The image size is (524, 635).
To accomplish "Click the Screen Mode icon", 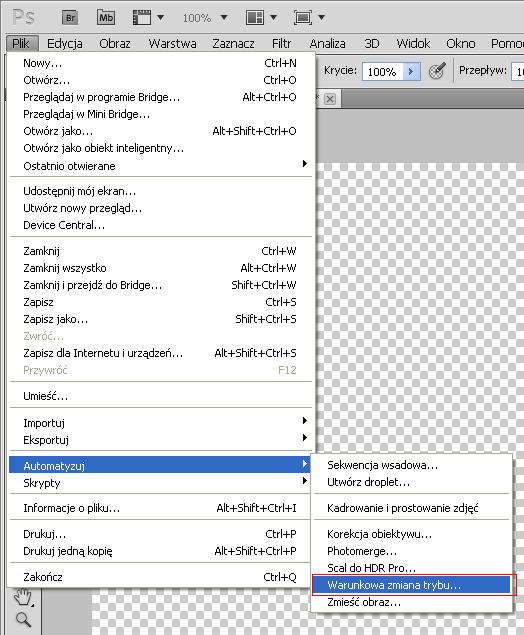I will [x=303, y=17].
